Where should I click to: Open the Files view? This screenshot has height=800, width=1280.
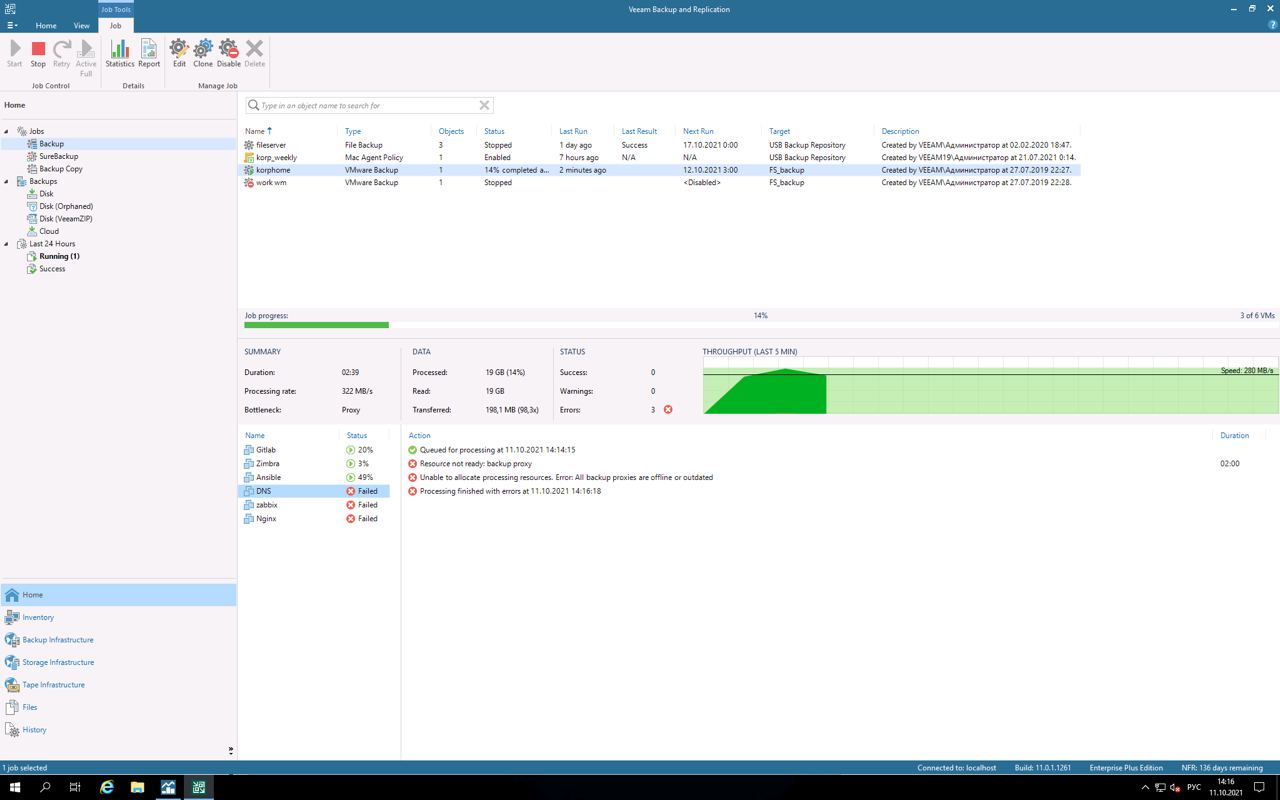tap(118, 707)
